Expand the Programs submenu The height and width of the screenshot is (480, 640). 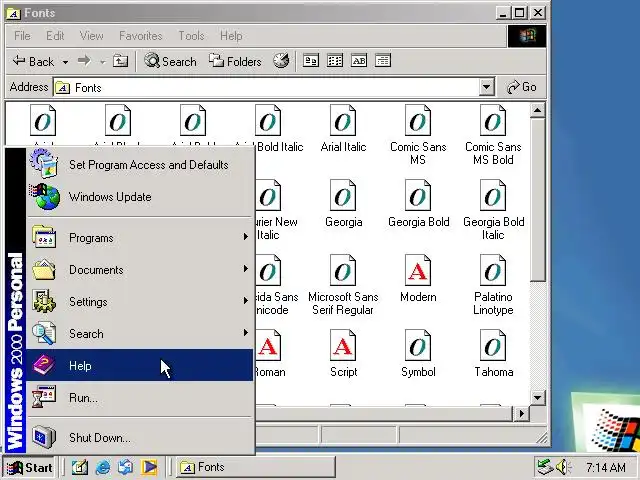(139, 238)
